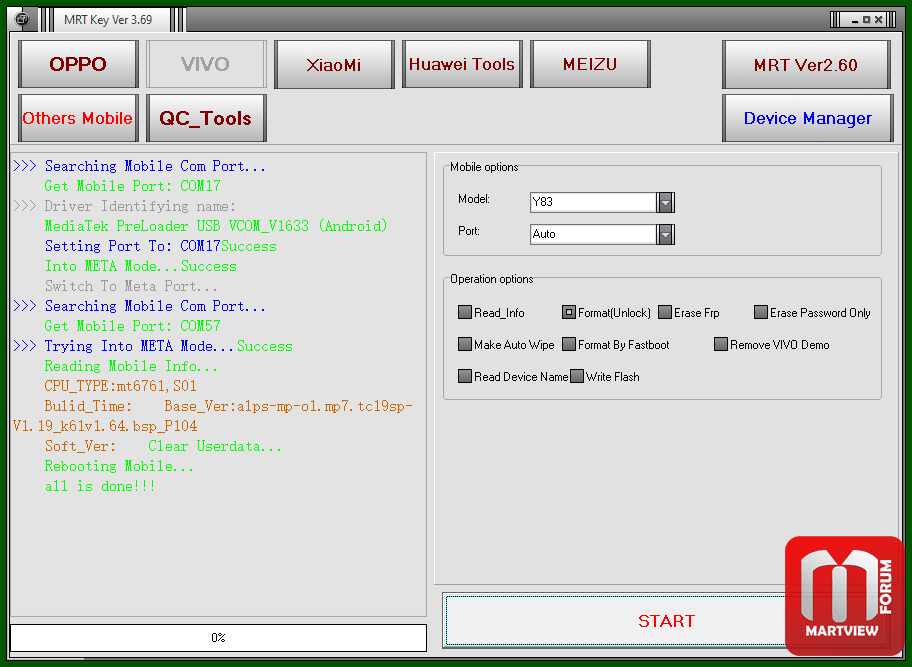Enable Remove VIVO Demo checkbox
Image resolution: width=912 pixels, height=667 pixels.
(x=721, y=344)
